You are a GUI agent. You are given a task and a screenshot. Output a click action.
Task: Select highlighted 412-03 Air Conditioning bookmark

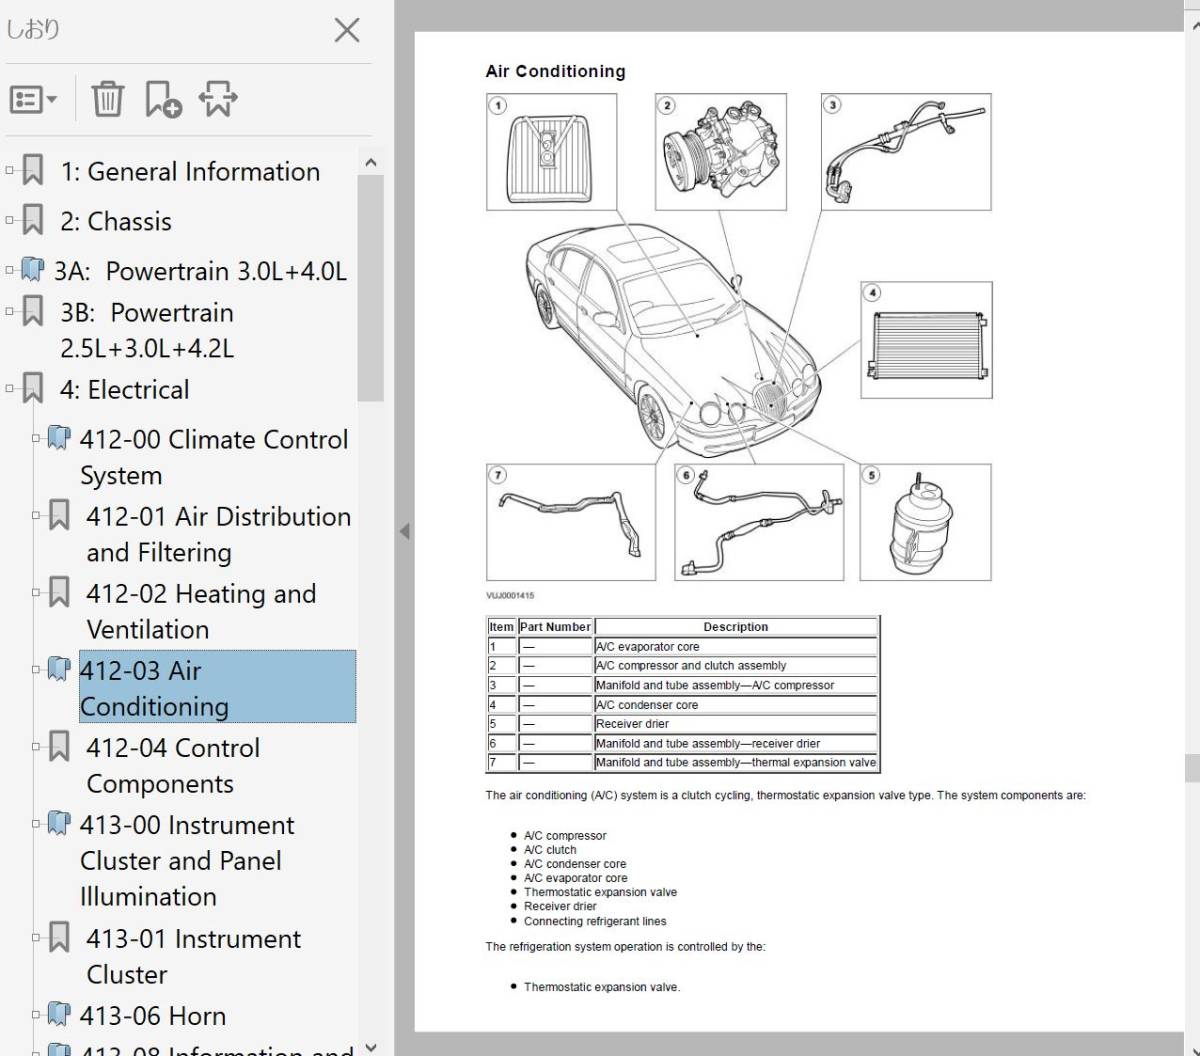pos(217,687)
